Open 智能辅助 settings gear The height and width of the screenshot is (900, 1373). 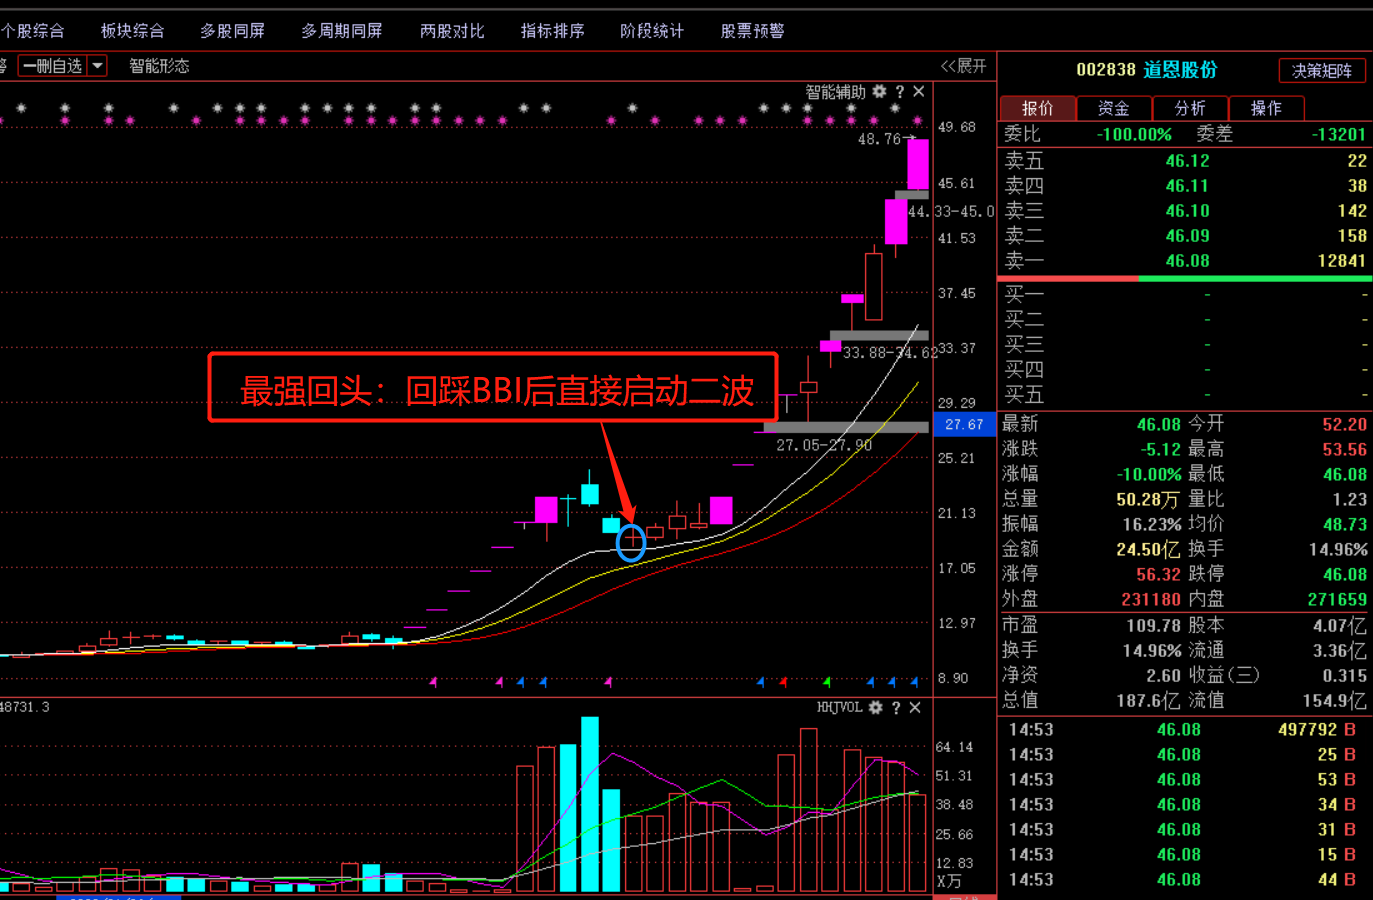click(x=879, y=91)
